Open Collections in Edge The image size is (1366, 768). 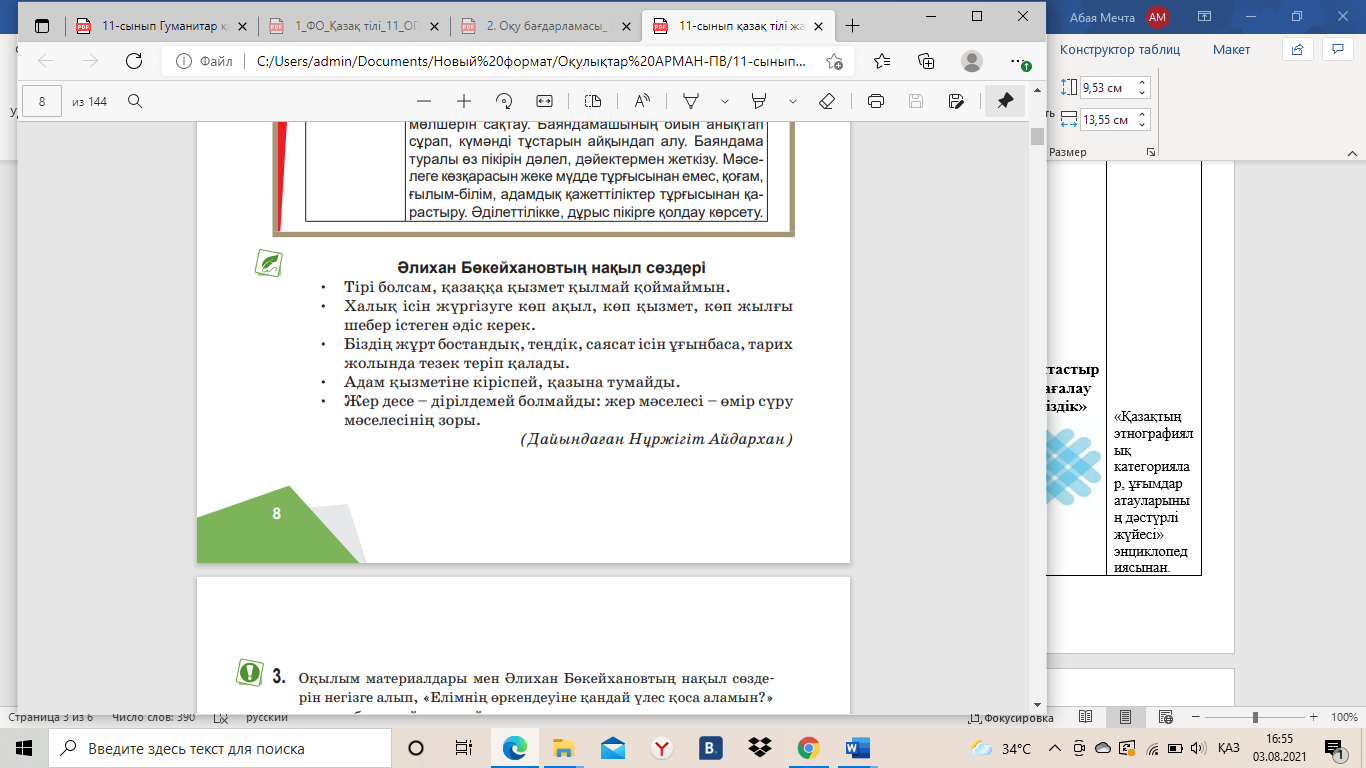coord(927,61)
